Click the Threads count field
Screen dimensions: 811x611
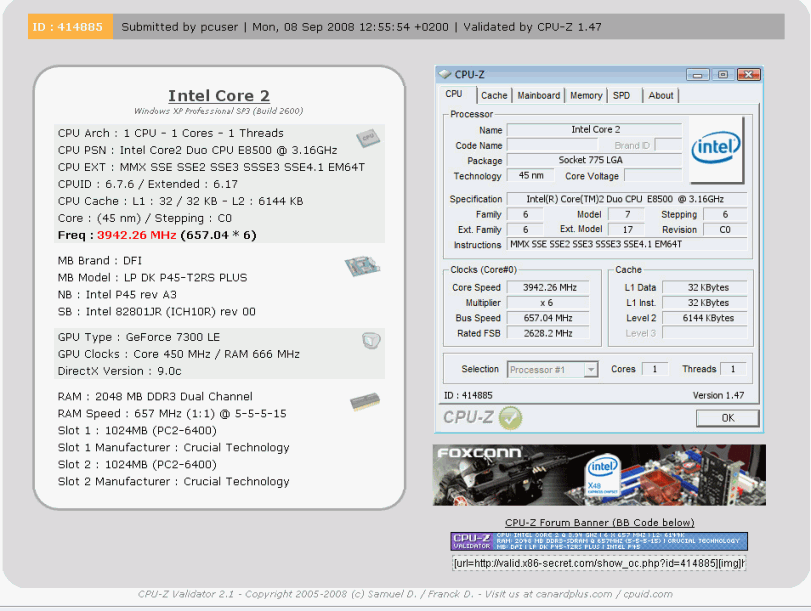(x=732, y=369)
